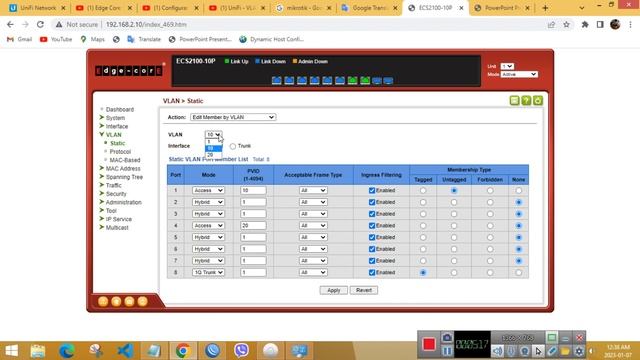Pause the screen recording

447,351
